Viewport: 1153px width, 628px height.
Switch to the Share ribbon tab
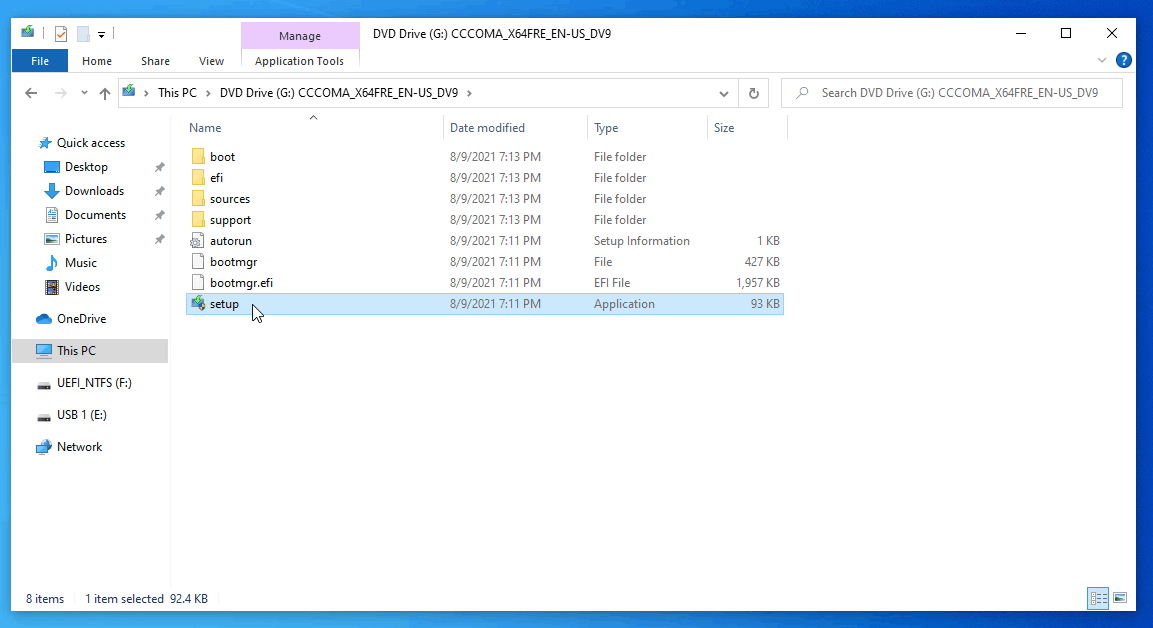155,61
